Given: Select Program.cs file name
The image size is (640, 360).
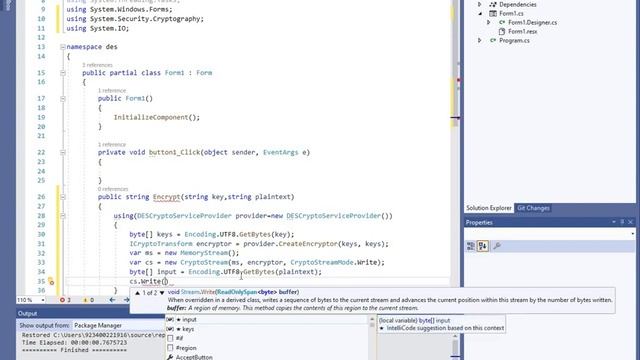Looking at the screenshot, I should click(x=514, y=40).
